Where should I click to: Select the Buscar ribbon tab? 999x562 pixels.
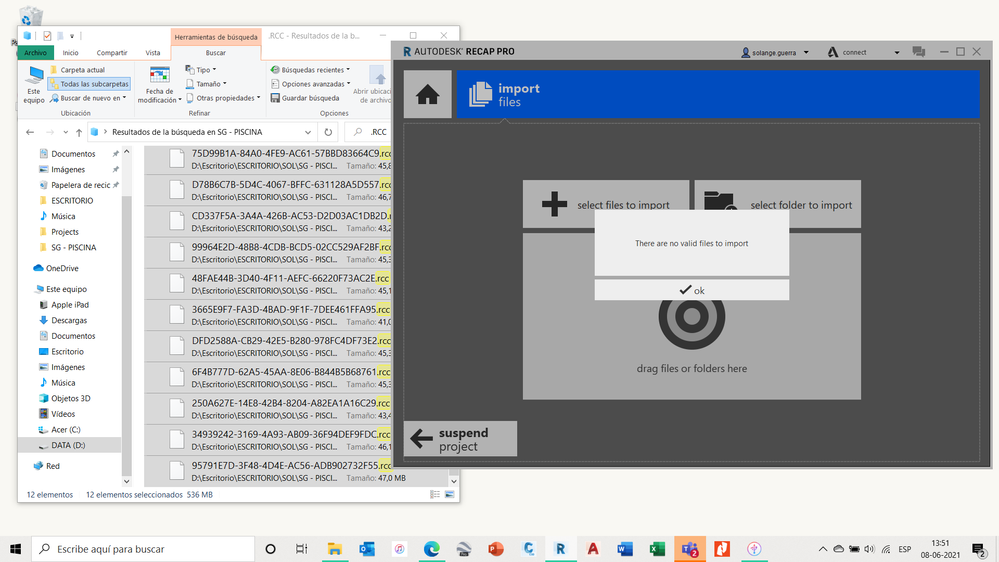click(215, 53)
